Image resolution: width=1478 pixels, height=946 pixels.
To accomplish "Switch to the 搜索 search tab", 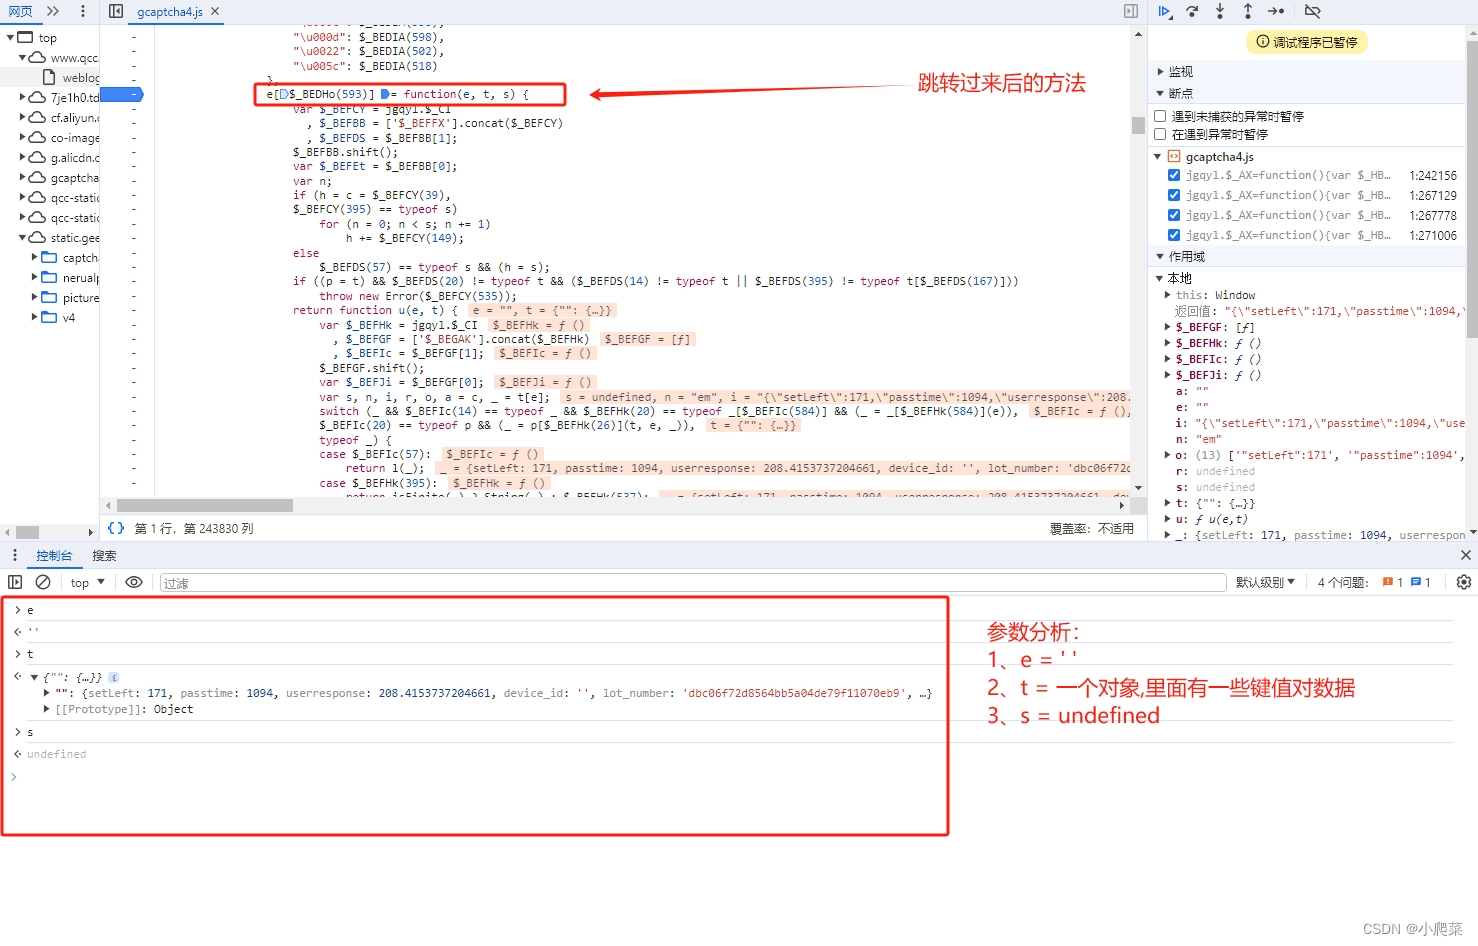I will [104, 555].
